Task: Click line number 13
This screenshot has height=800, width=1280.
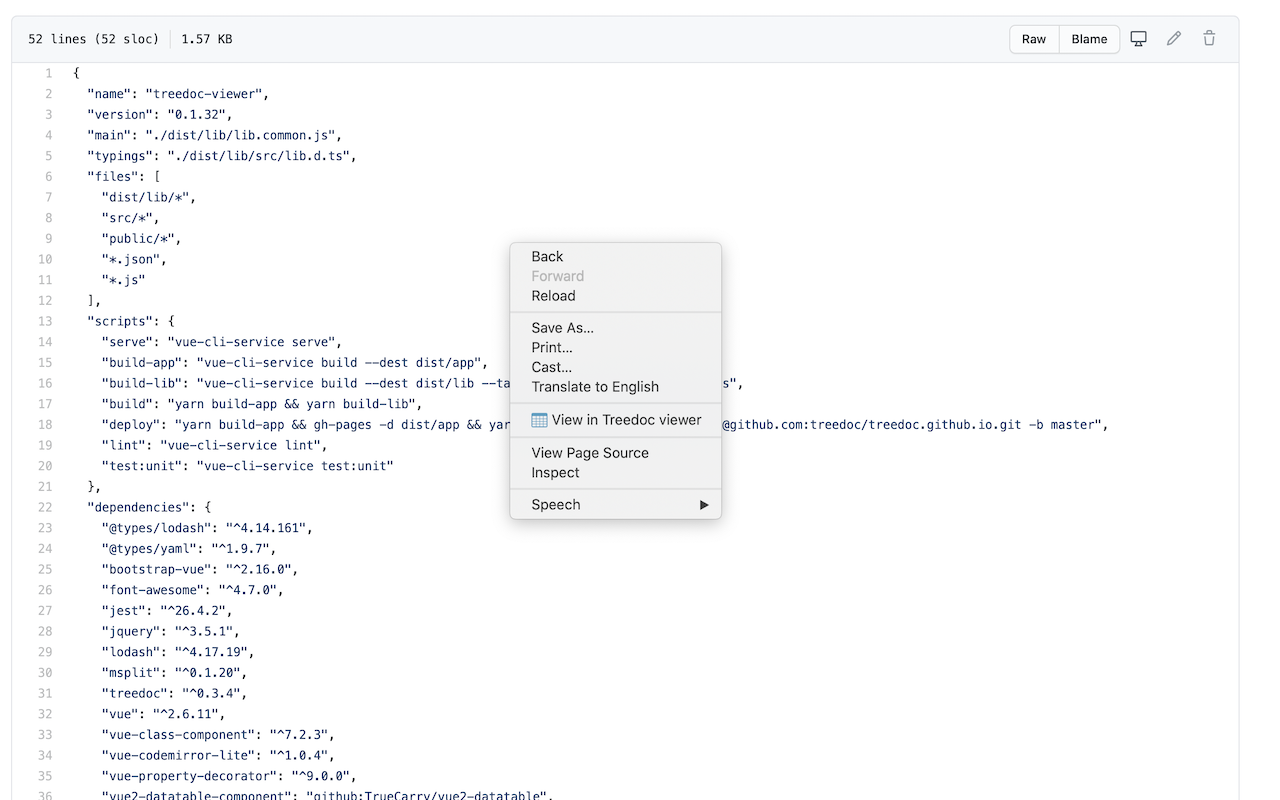Action: click(45, 321)
